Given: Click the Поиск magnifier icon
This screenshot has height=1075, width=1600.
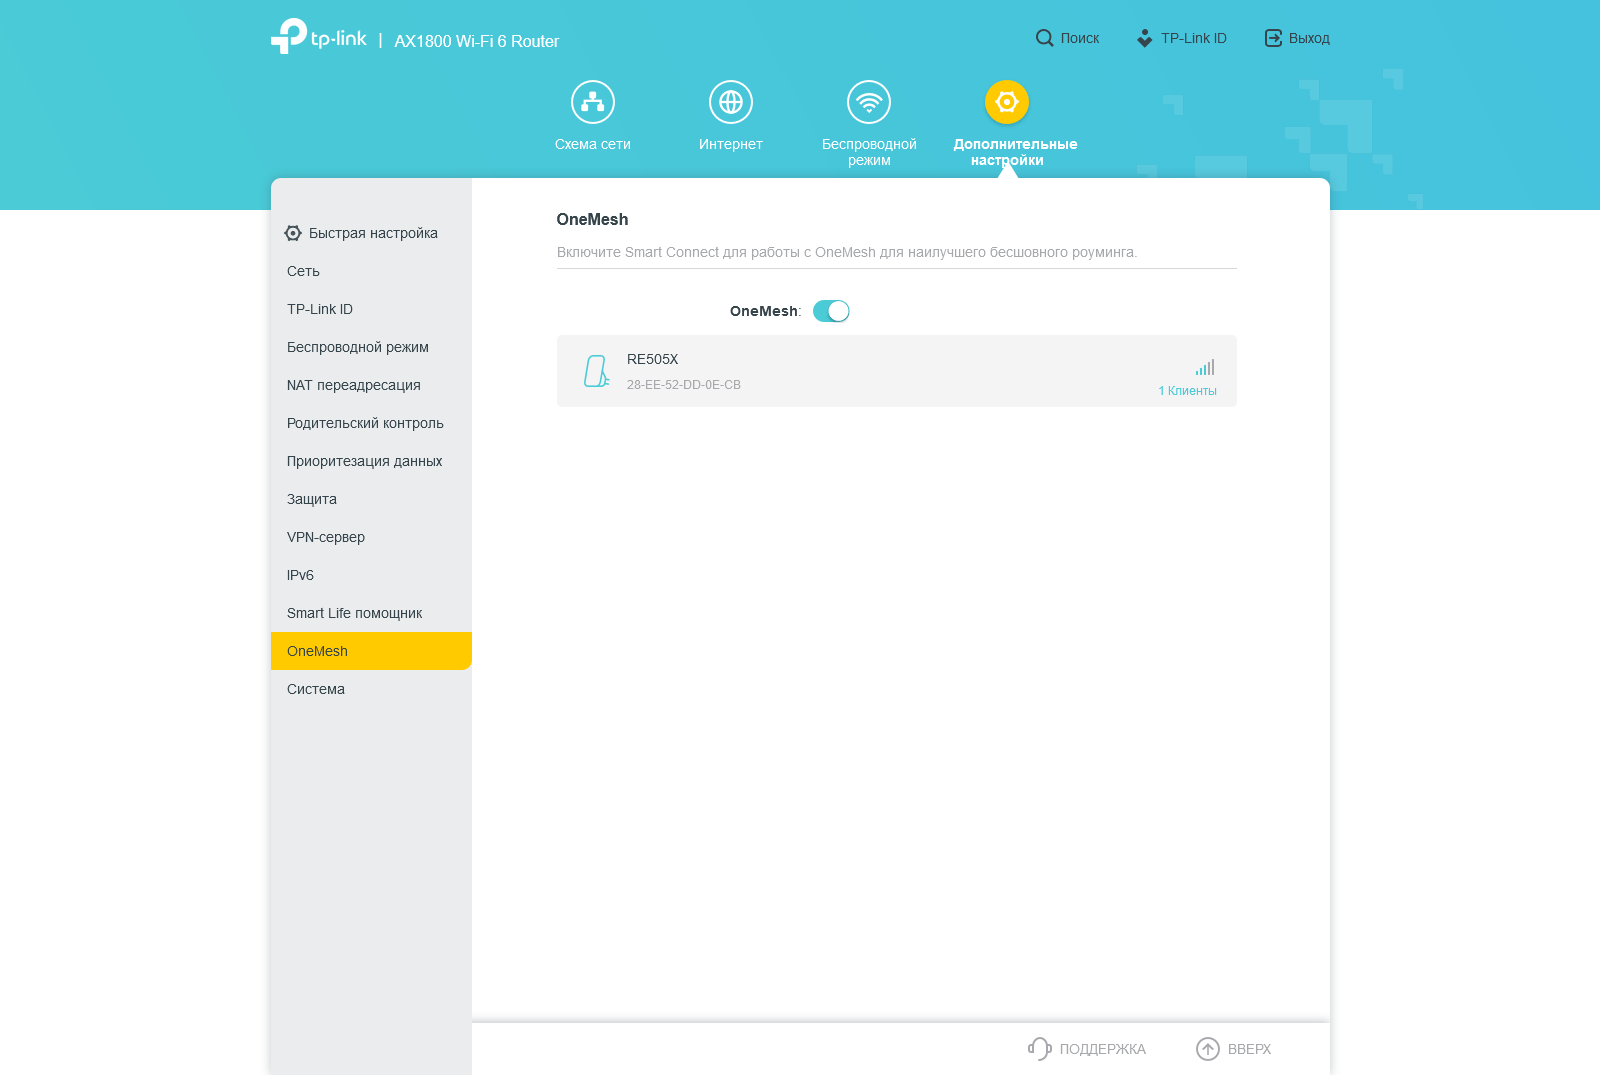Looking at the screenshot, I should click(x=1044, y=38).
